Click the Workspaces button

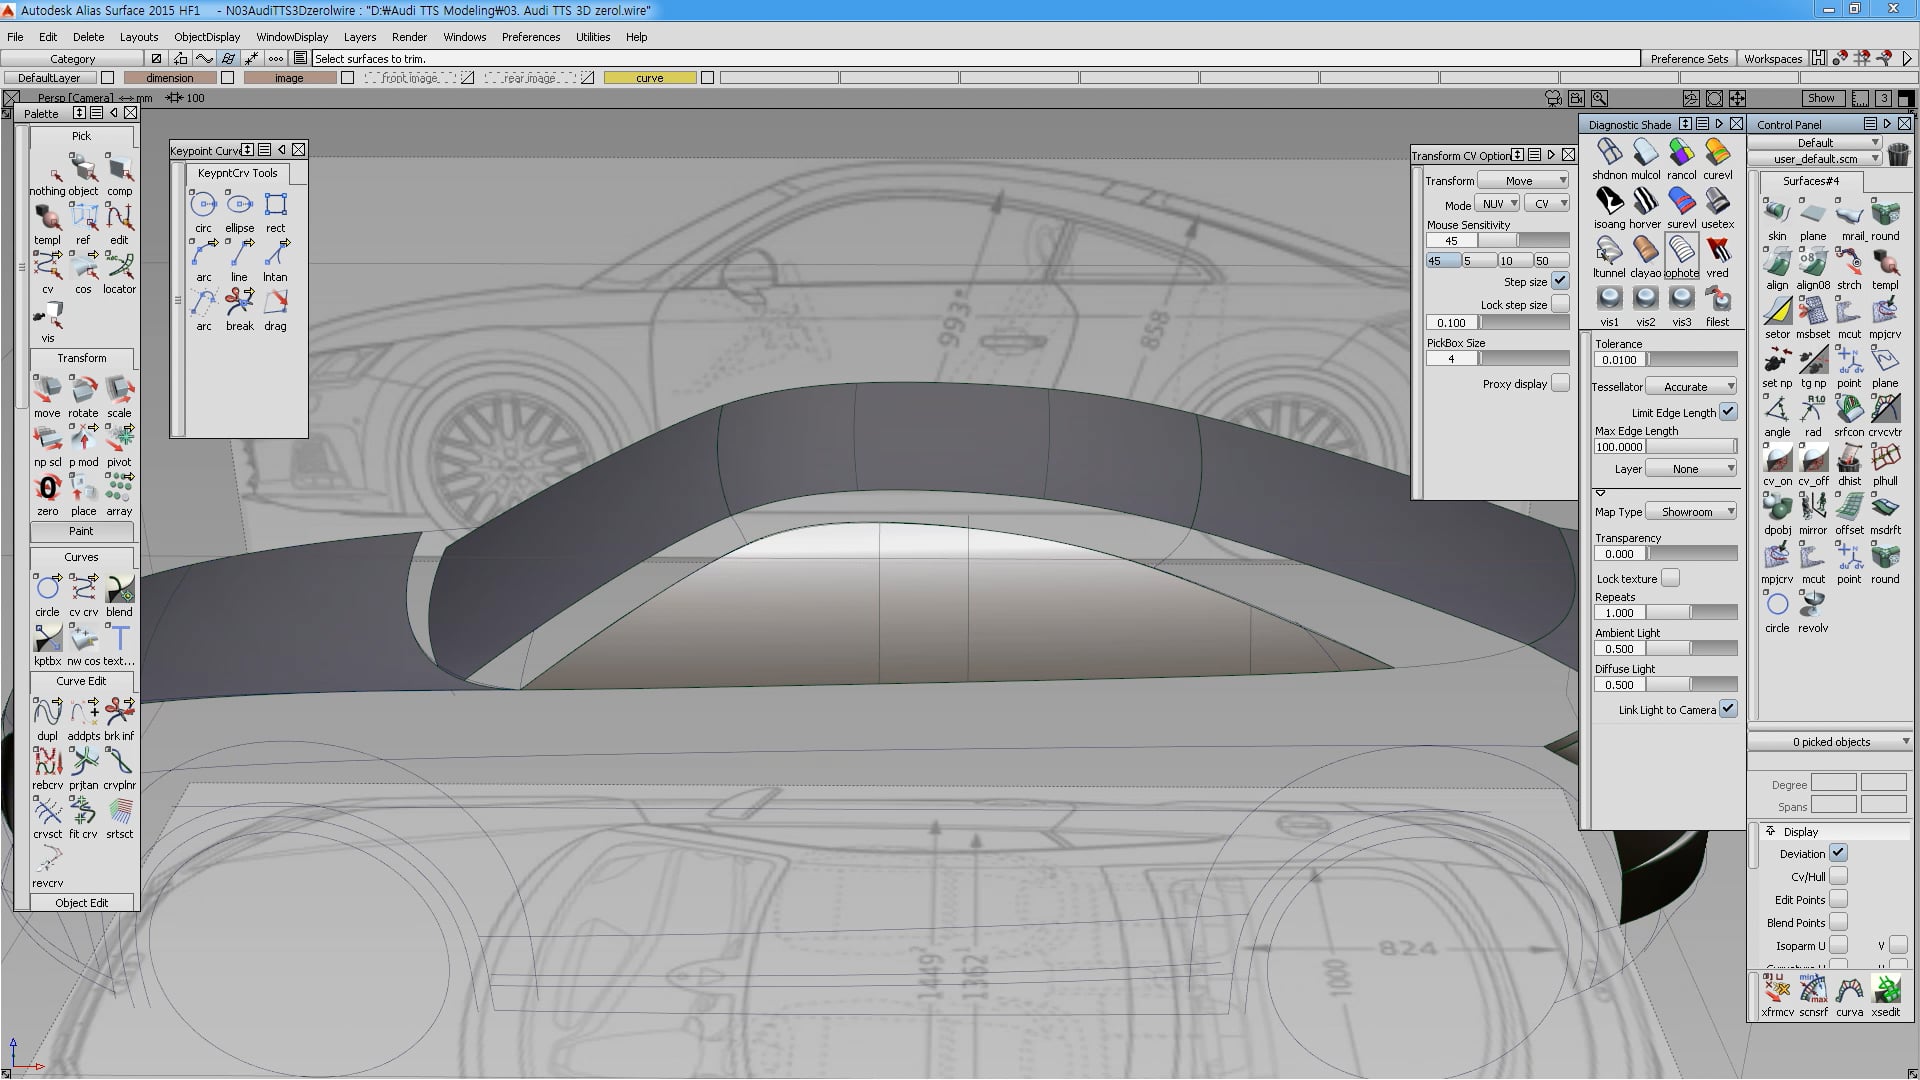coord(1772,59)
